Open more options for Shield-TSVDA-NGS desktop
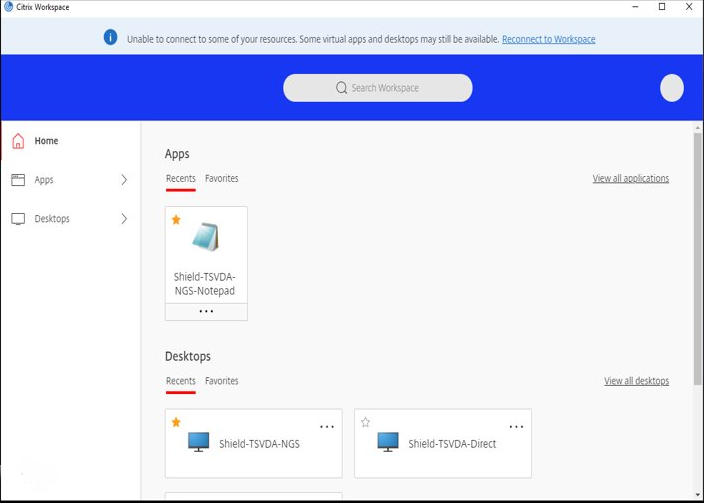 (x=327, y=427)
